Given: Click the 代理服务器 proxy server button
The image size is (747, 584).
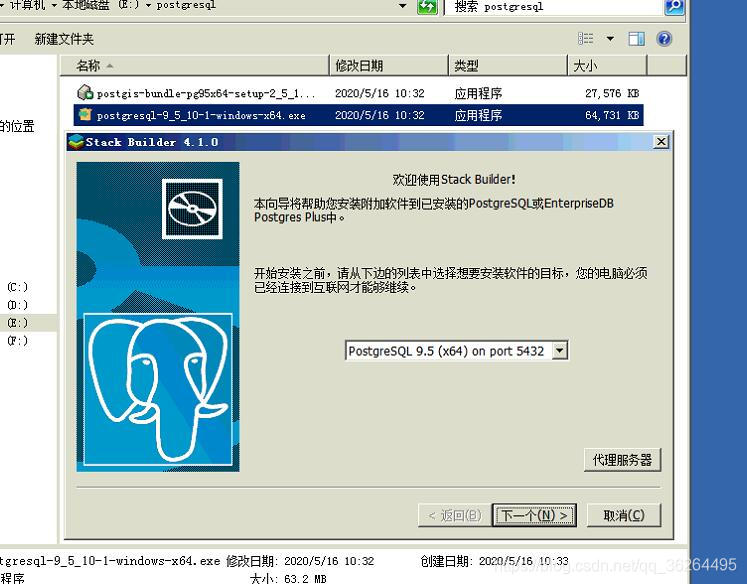Looking at the screenshot, I should pyautogui.click(x=622, y=460).
